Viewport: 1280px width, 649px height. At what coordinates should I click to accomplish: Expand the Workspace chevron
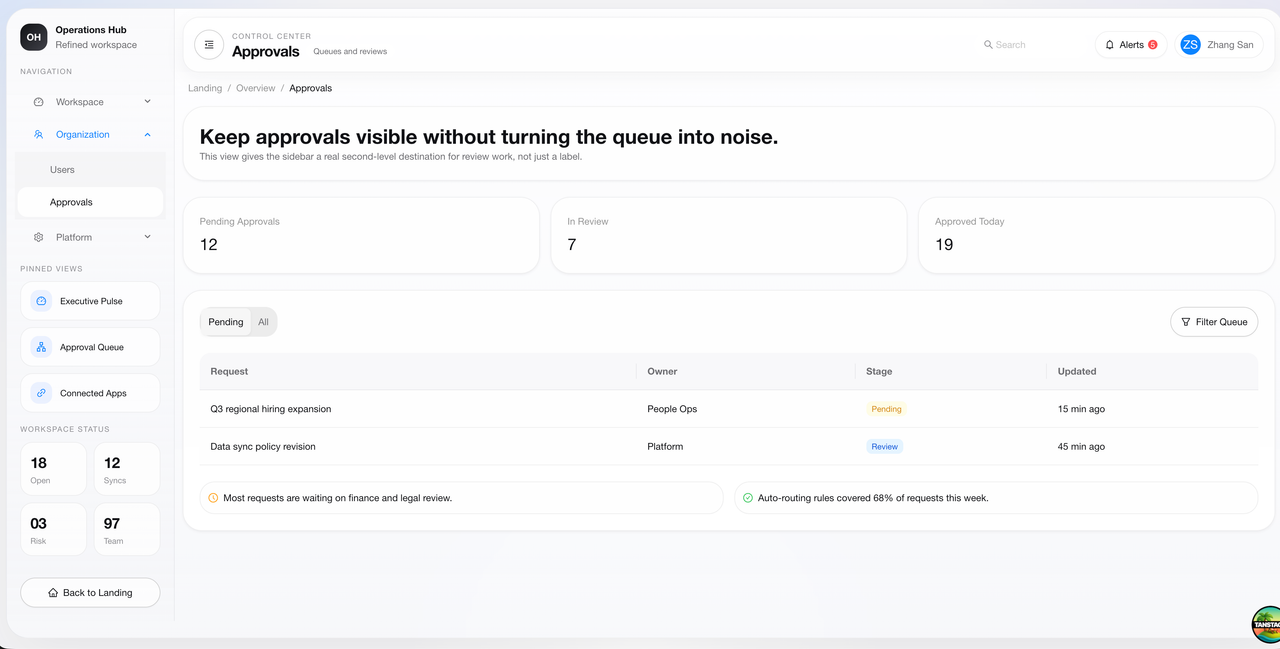tap(147, 102)
